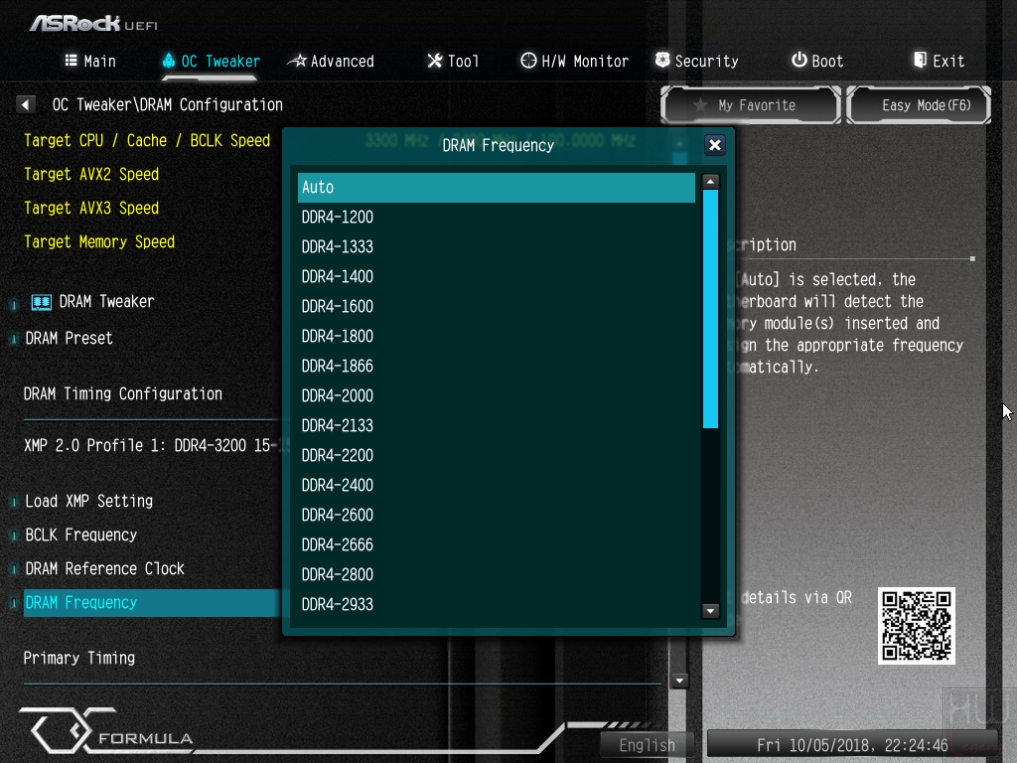Click the ASRock UEFI logo
The image size is (1017, 763).
pyautogui.click(x=93, y=24)
